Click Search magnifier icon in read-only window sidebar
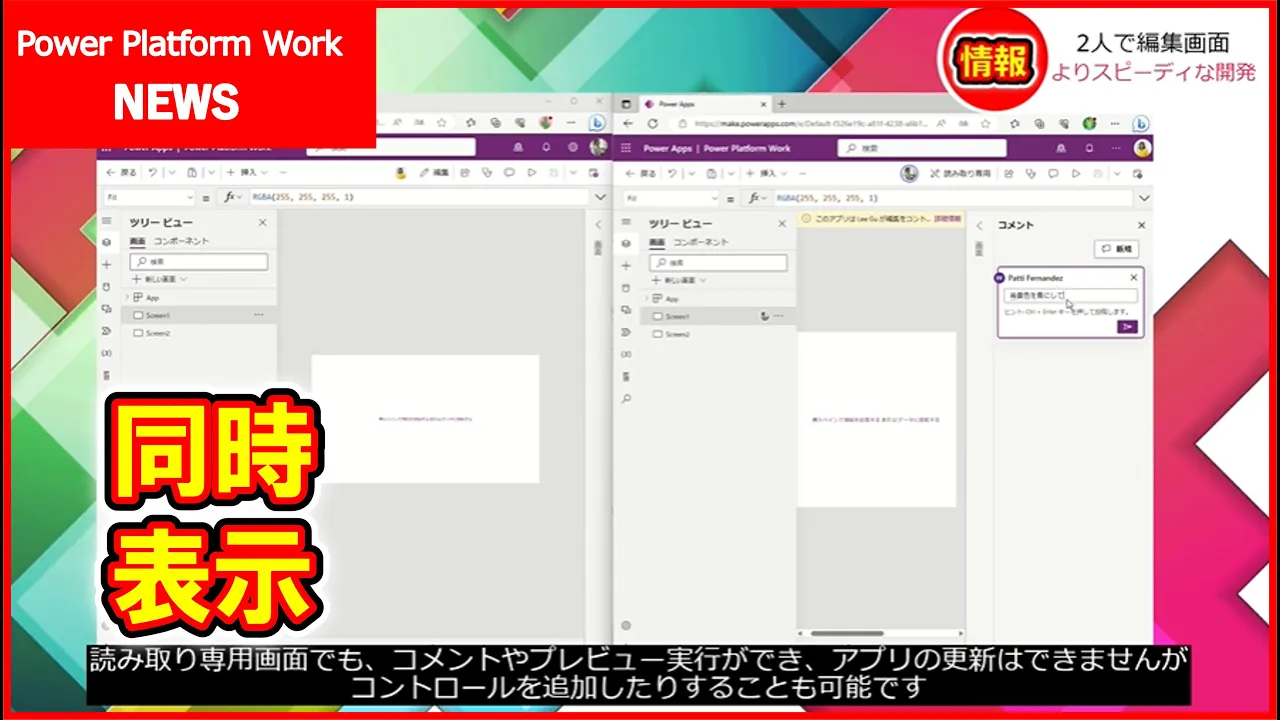 tap(626, 398)
